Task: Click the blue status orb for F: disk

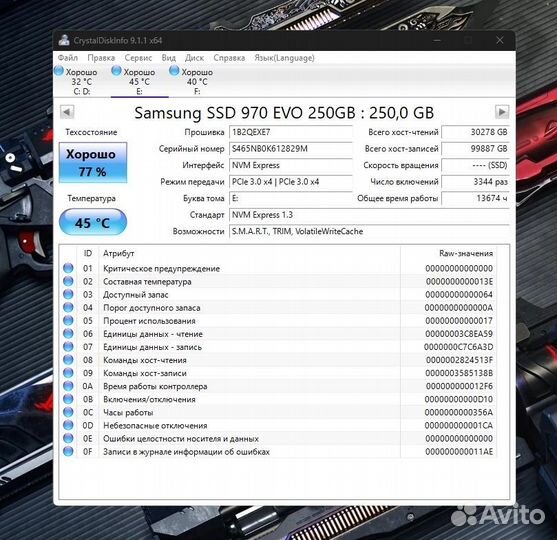Action: 174,71
